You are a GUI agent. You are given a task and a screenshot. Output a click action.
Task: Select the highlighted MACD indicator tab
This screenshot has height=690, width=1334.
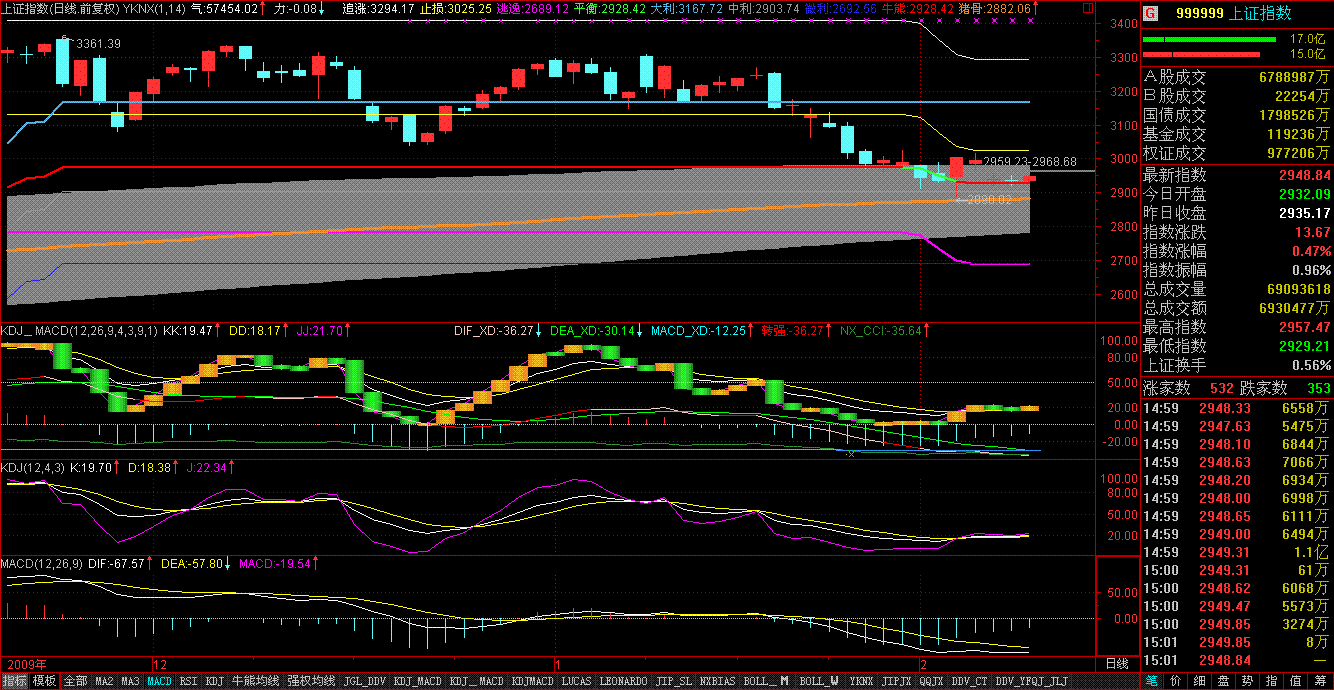coord(160,681)
